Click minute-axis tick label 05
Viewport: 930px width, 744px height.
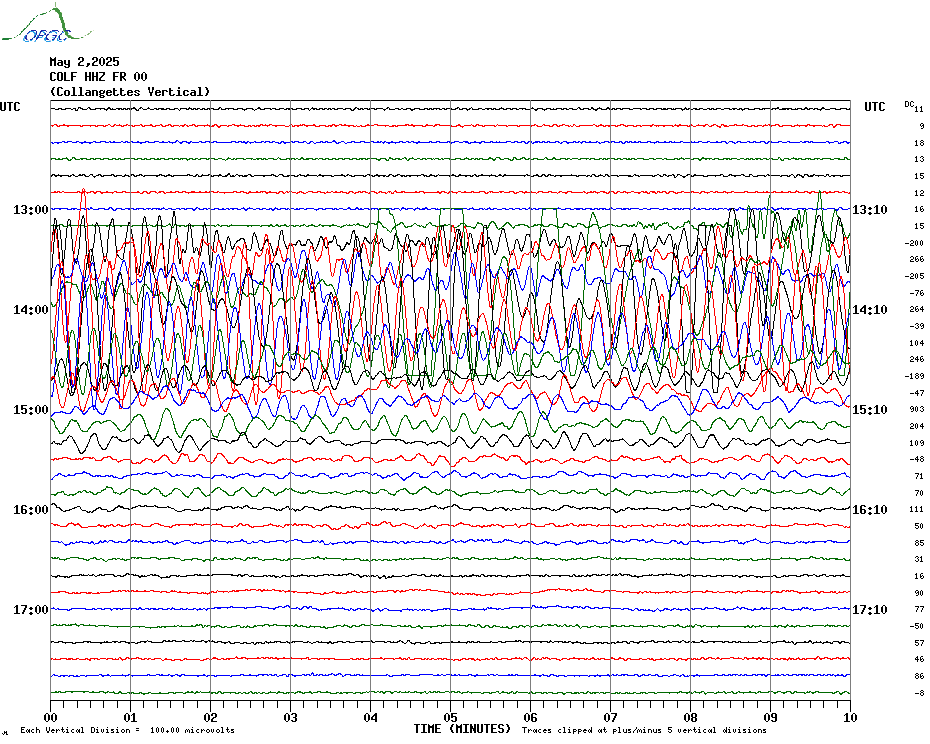[x=451, y=718]
